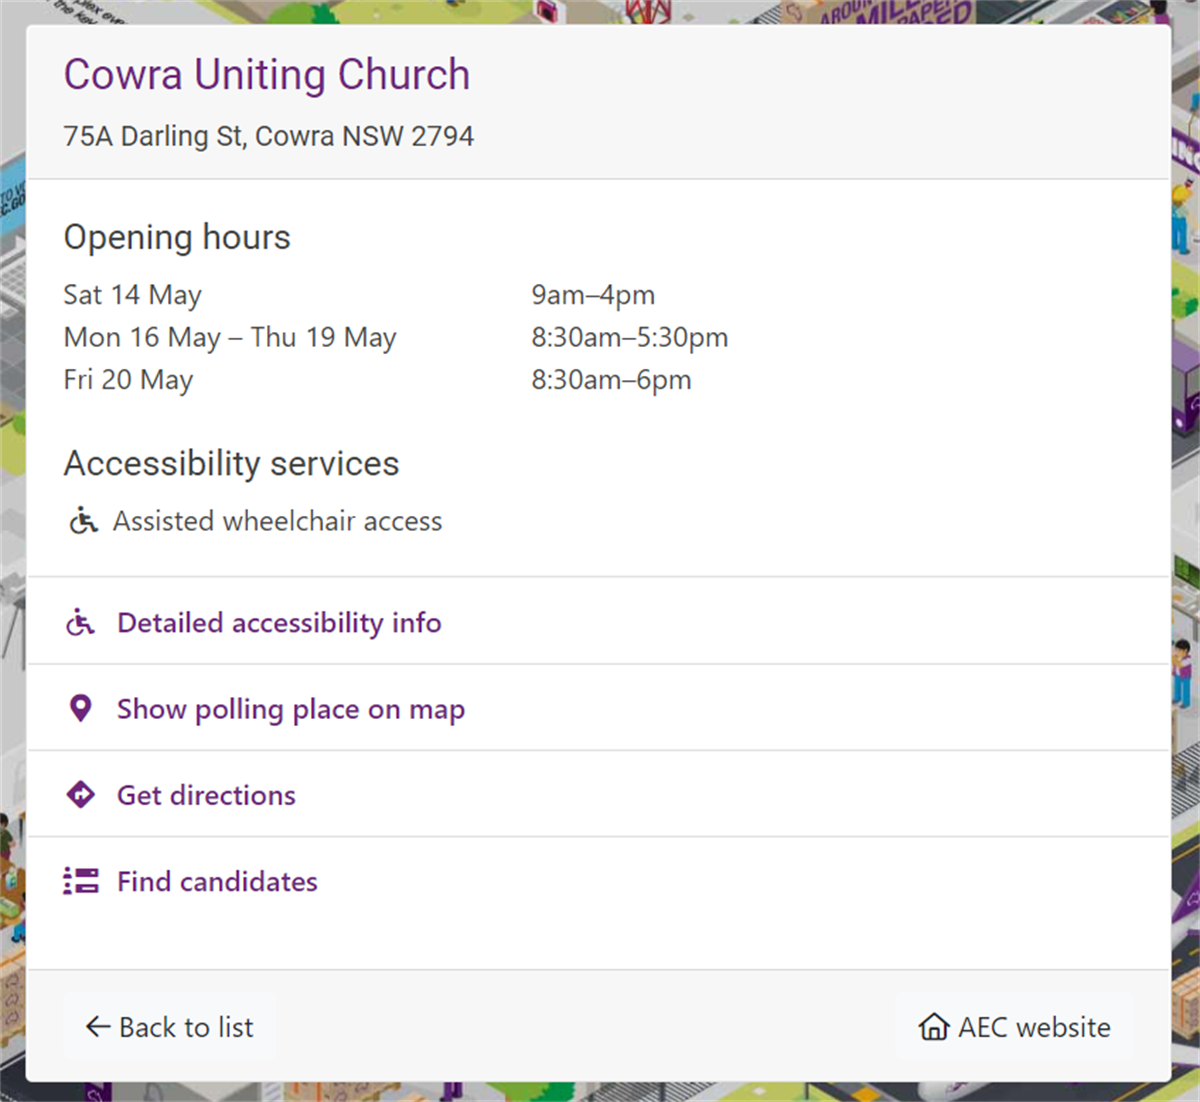Click the Find candidates icon
Screen dimensions: 1200x1102
point(80,880)
